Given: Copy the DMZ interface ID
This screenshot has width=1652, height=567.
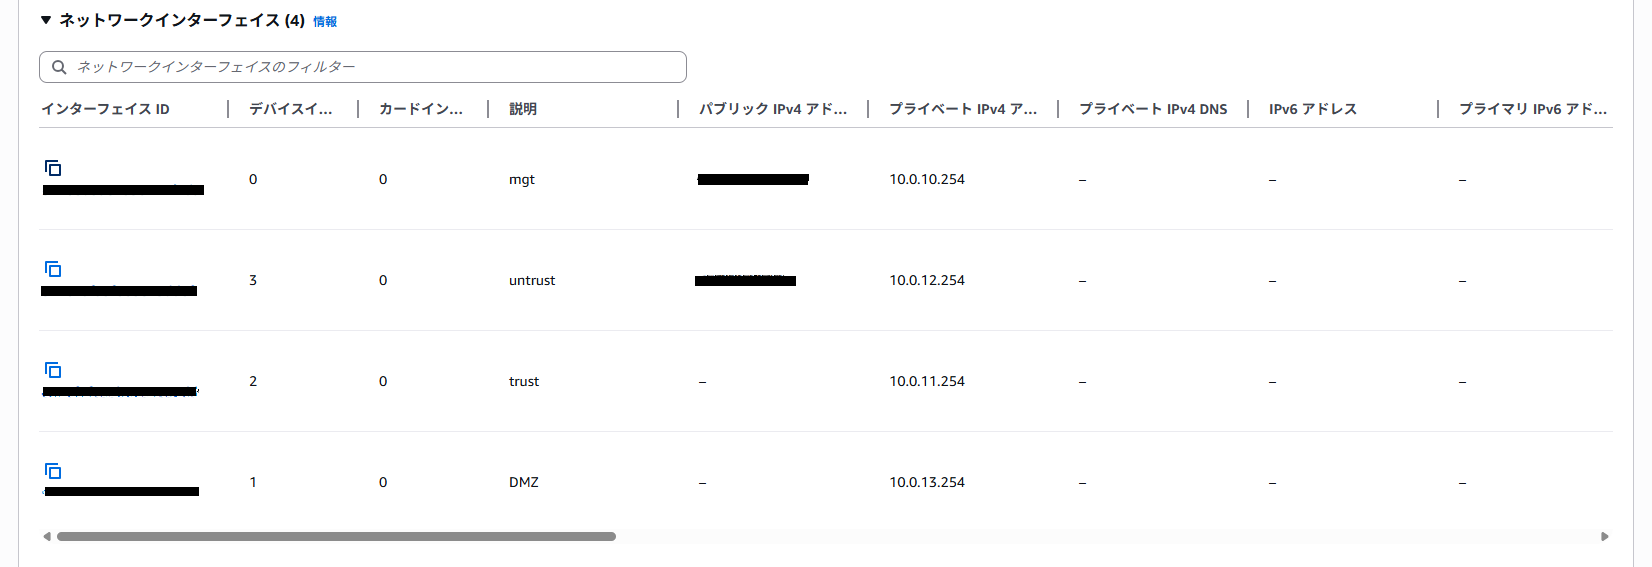Looking at the screenshot, I should click(x=54, y=471).
